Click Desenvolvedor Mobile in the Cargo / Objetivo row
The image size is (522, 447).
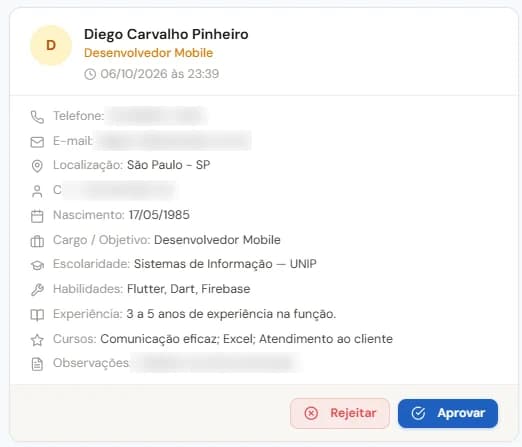(217, 240)
